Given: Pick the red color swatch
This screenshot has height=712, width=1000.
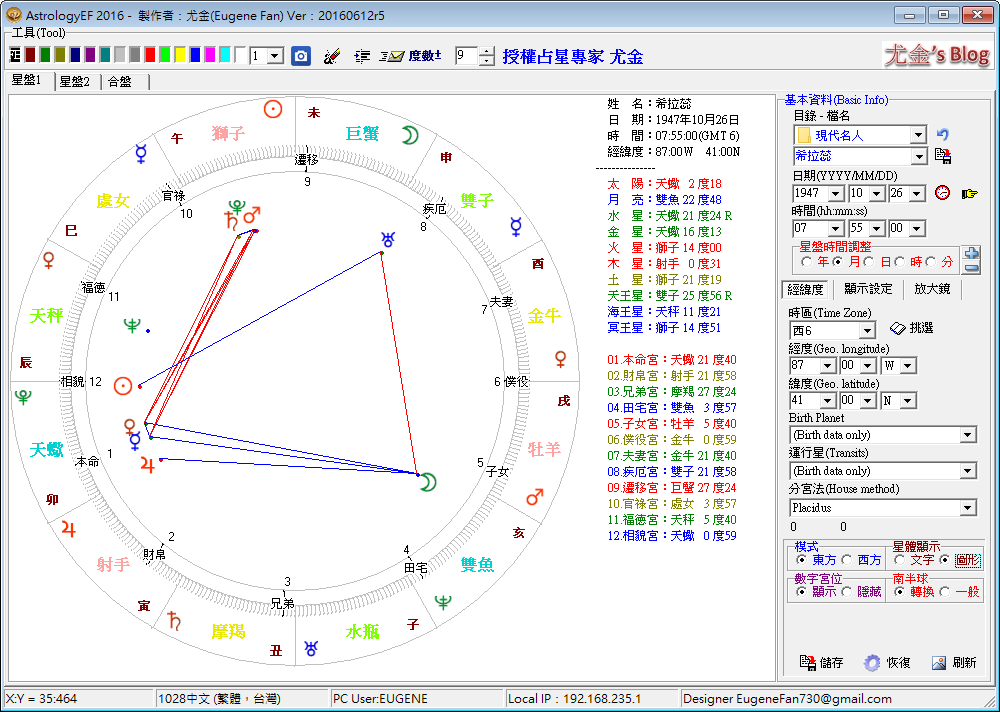Looking at the screenshot, I should [x=150, y=56].
